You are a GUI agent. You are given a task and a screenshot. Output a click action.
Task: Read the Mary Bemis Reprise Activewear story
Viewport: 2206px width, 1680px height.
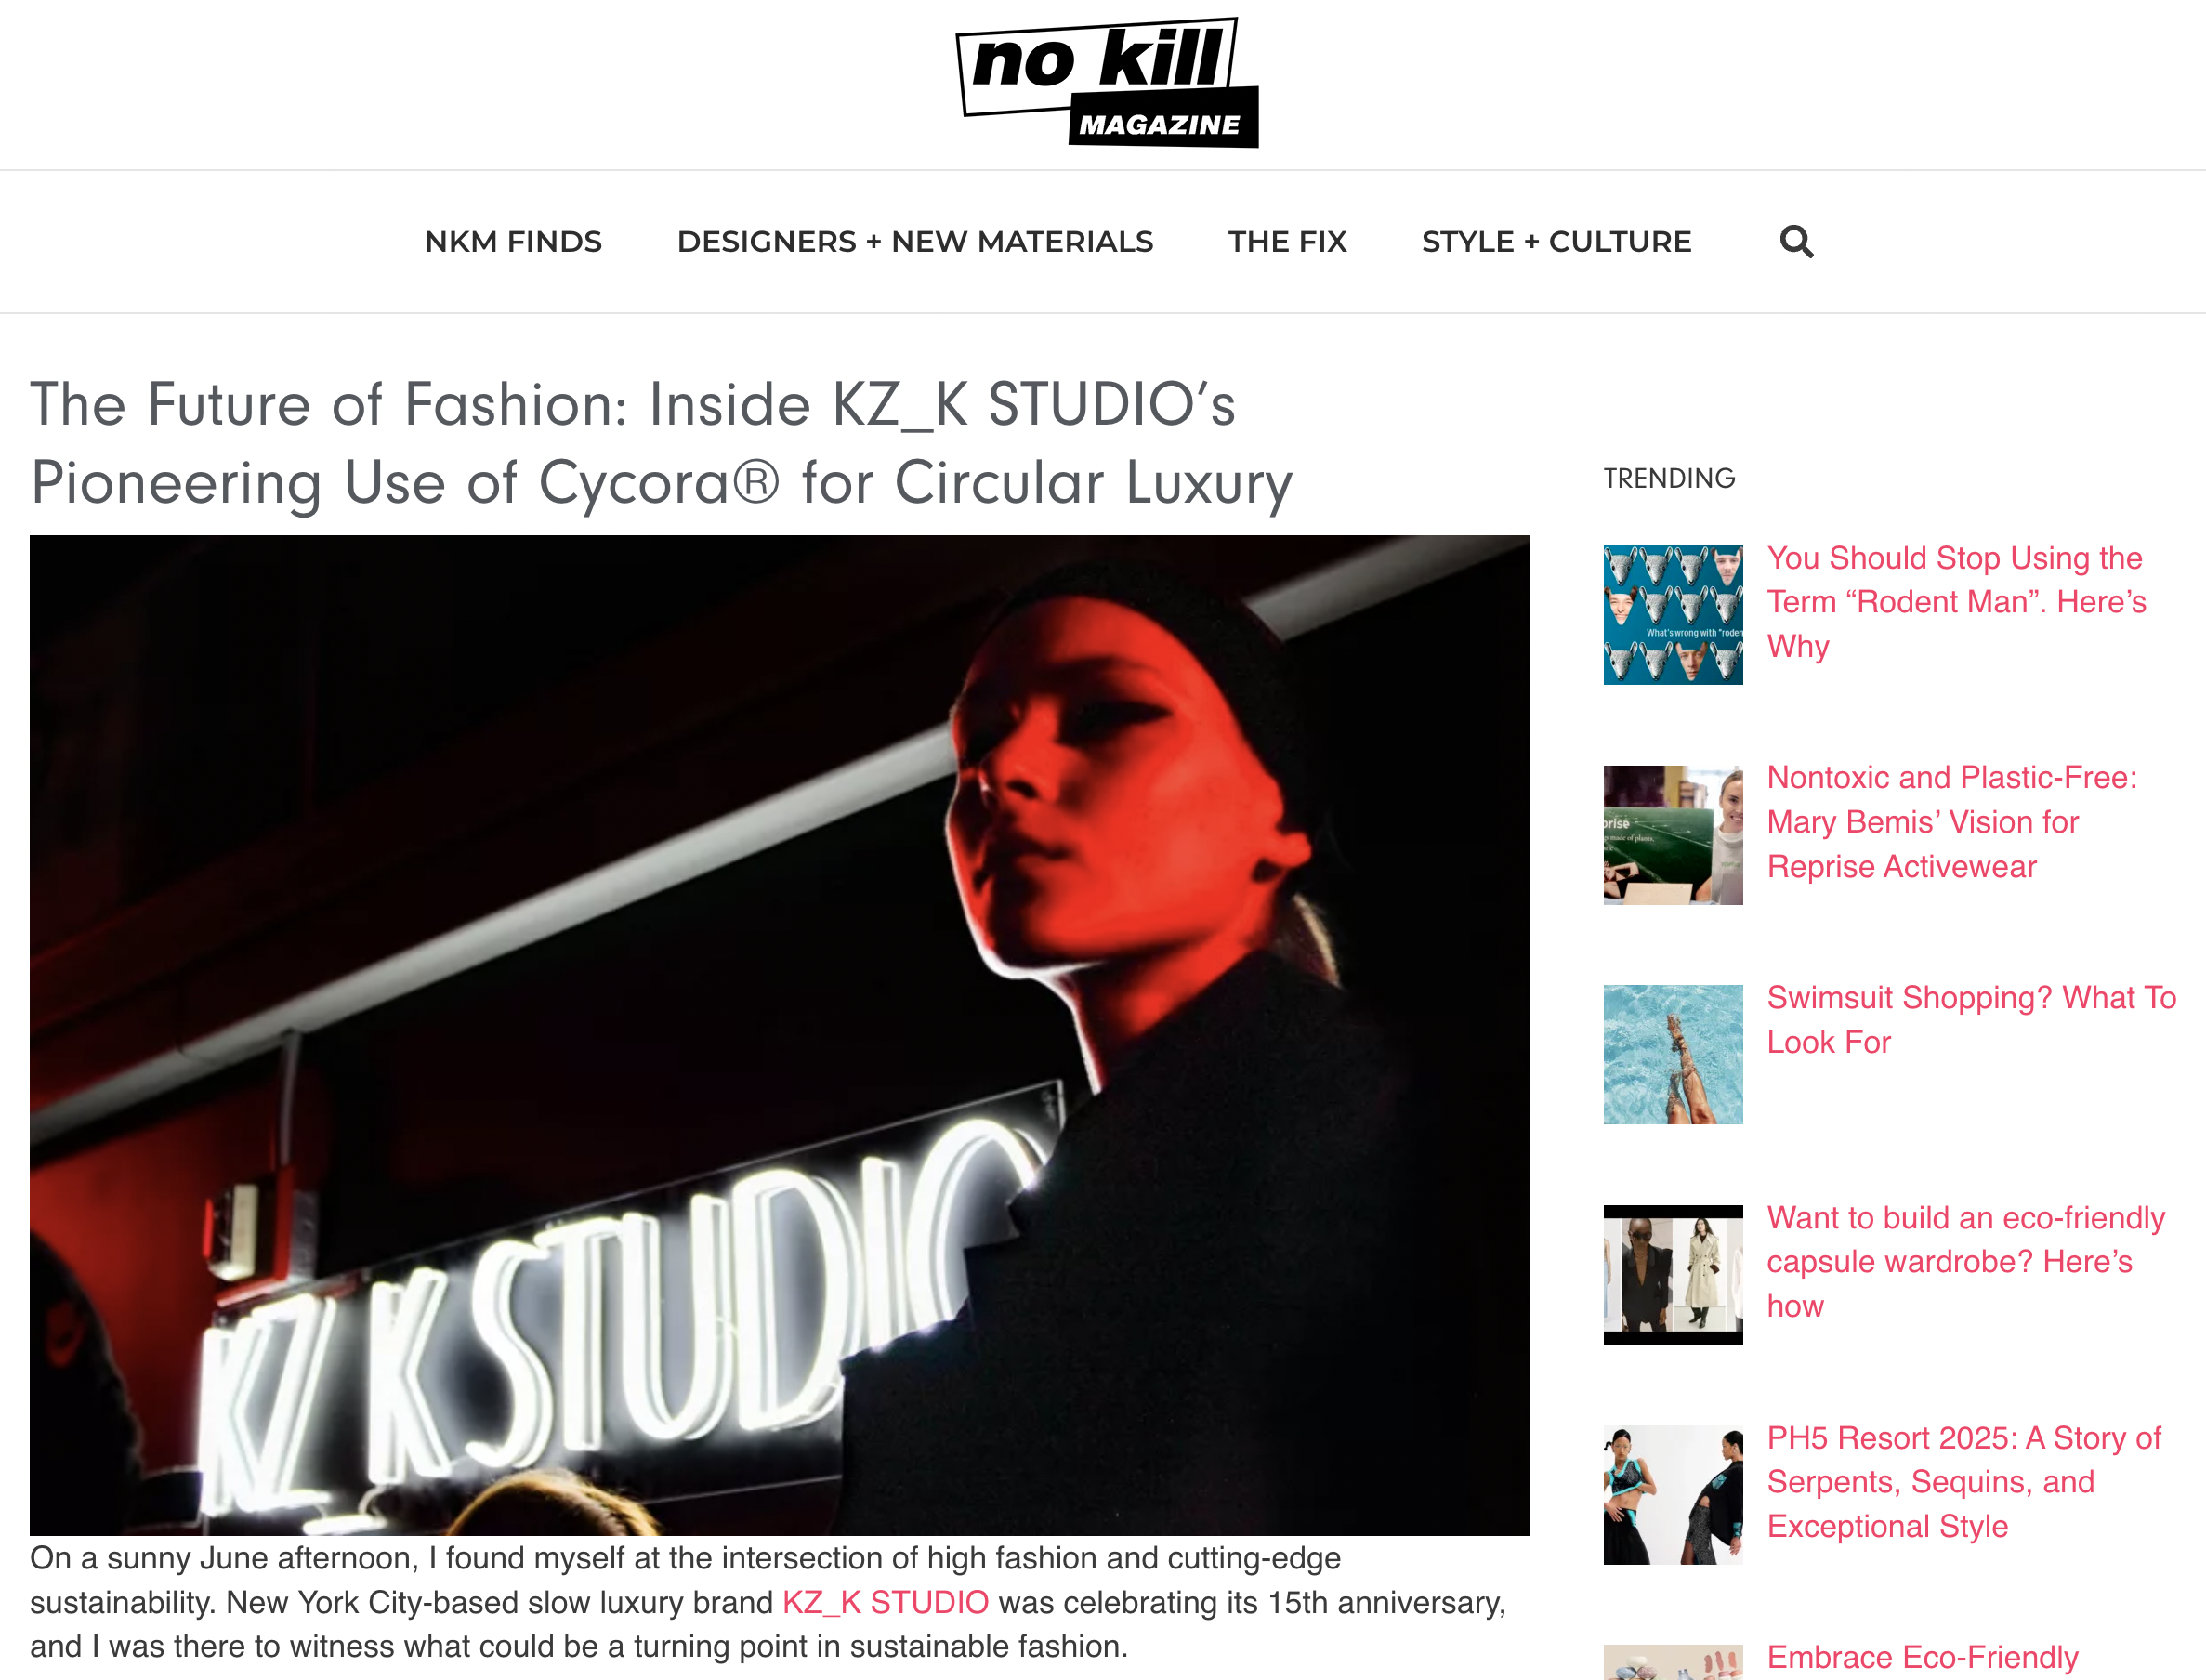click(1952, 822)
